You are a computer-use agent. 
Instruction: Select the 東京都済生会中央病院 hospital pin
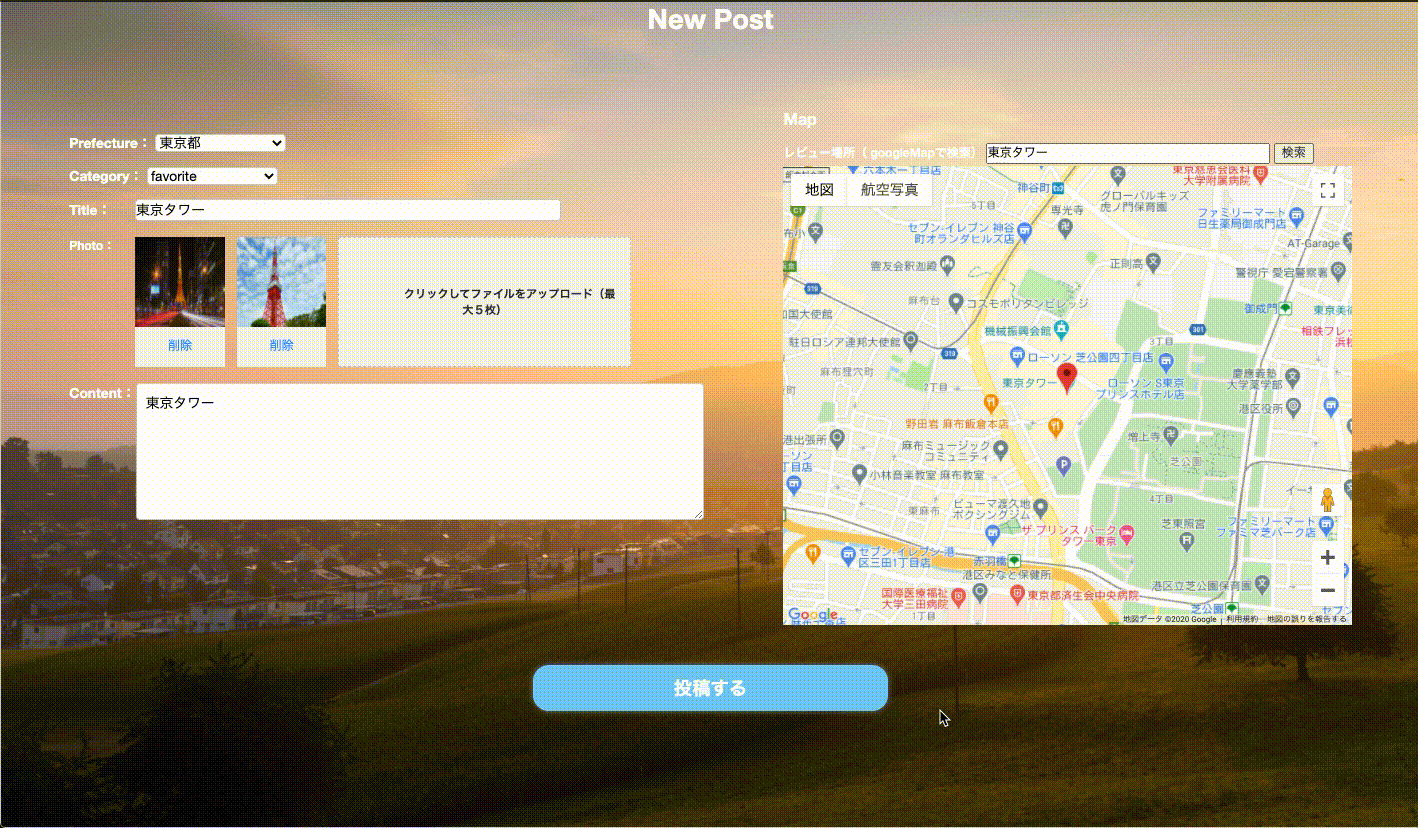(1018, 594)
